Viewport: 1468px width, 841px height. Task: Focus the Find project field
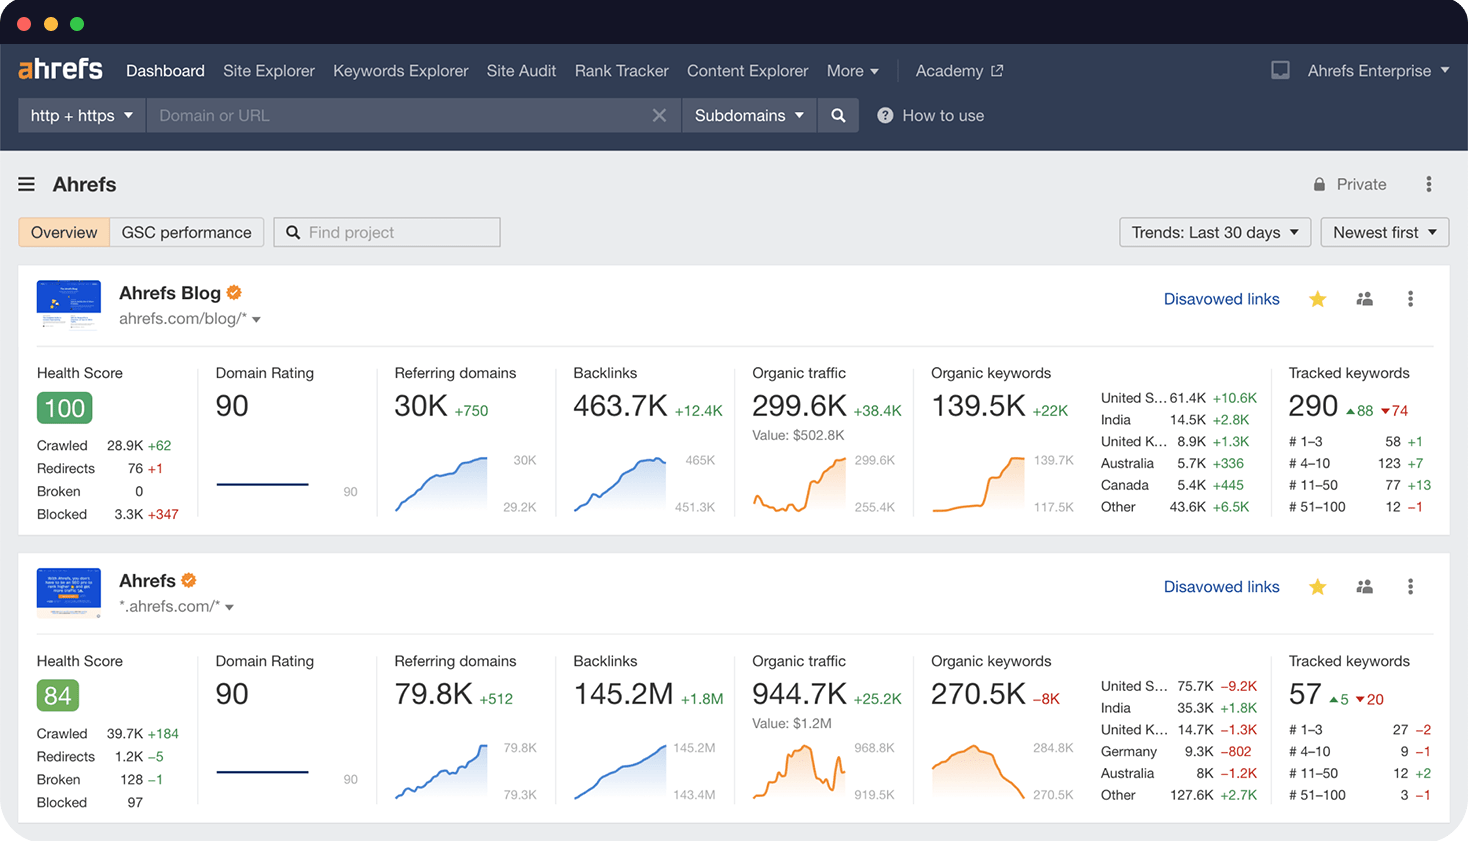[x=387, y=232]
